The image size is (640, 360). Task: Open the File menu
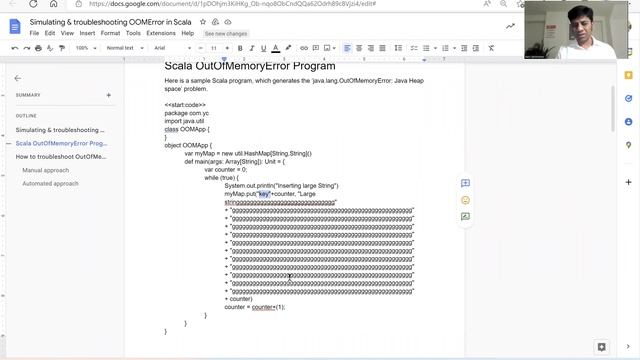(34, 33)
